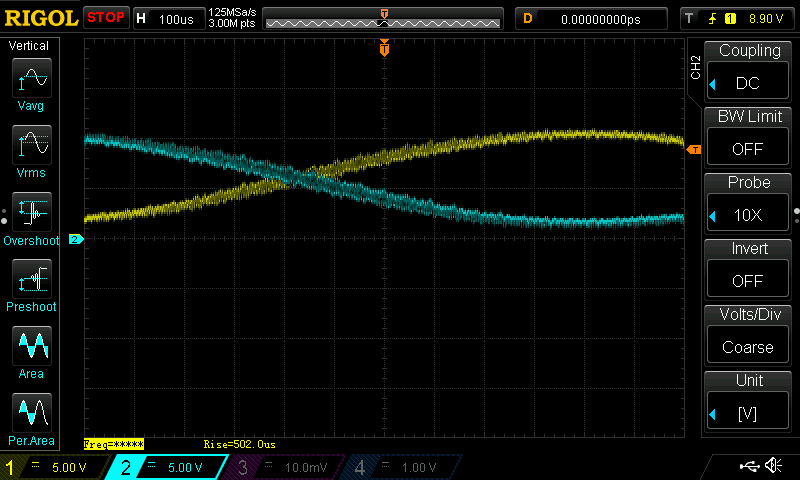This screenshot has width=800, height=480.
Task: Click the delay 0.00000000ps field
Action: point(601,19)
